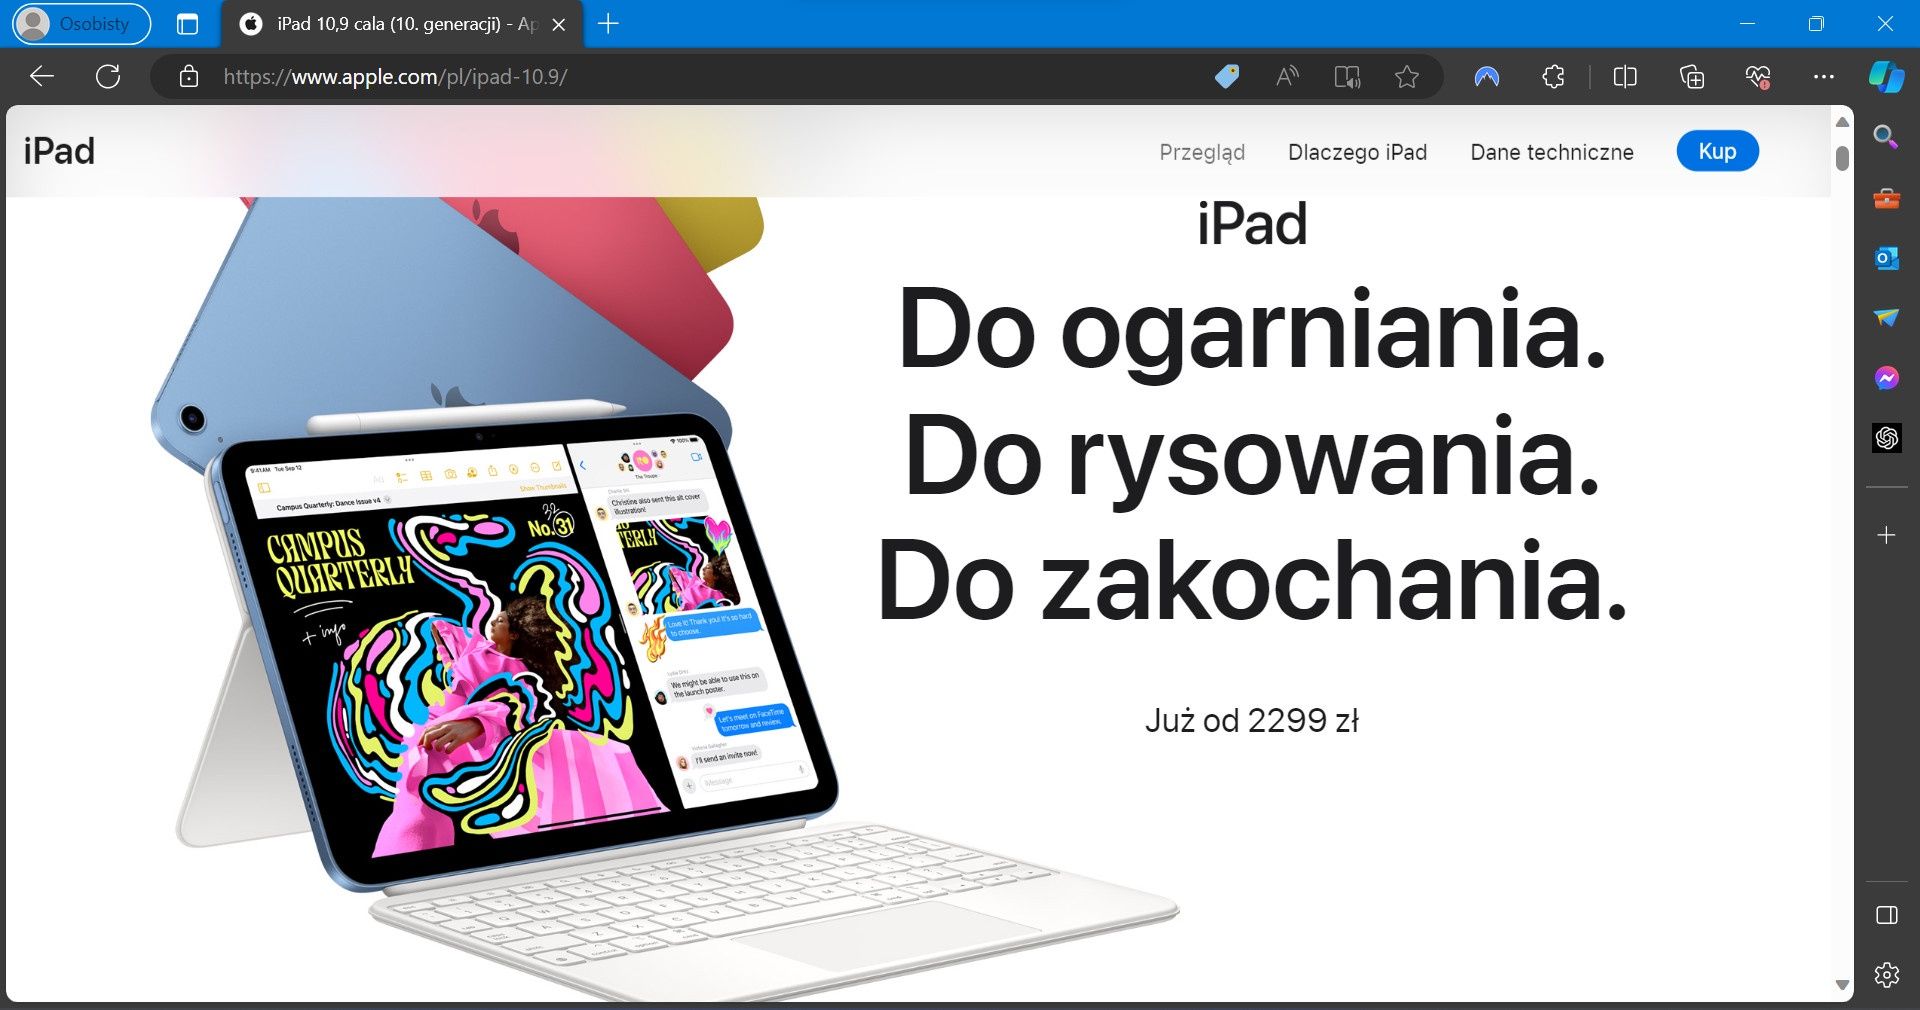Open the Collections panel
Image resolution: width=1920 pixels, height=1010 pixels.
point(1691,76)
